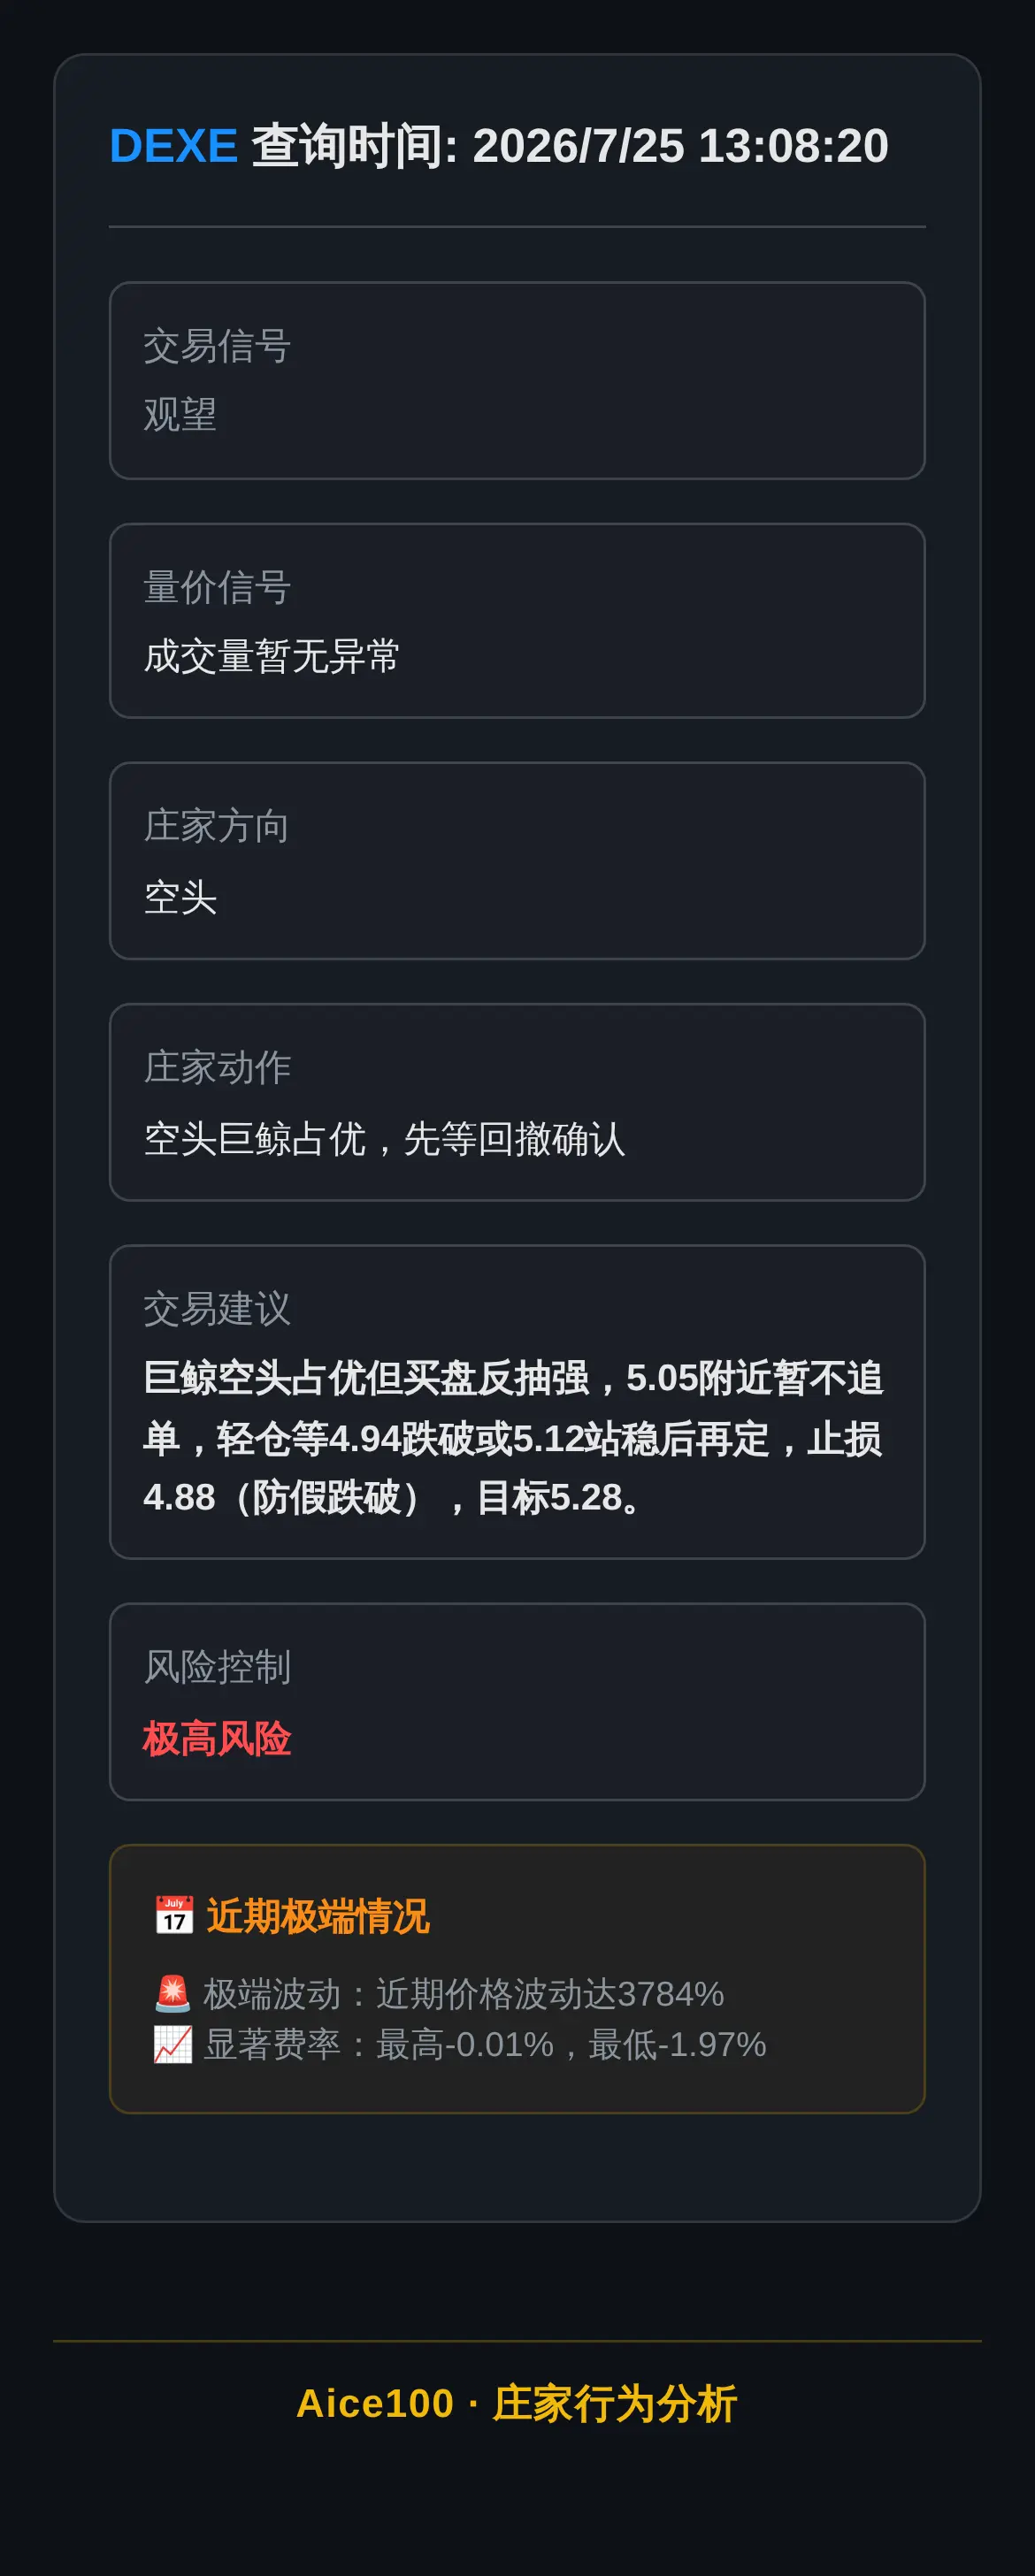Click the 成交量暂无异常 text
This screenshot has height=2576, width=1035.
(271, 657)
